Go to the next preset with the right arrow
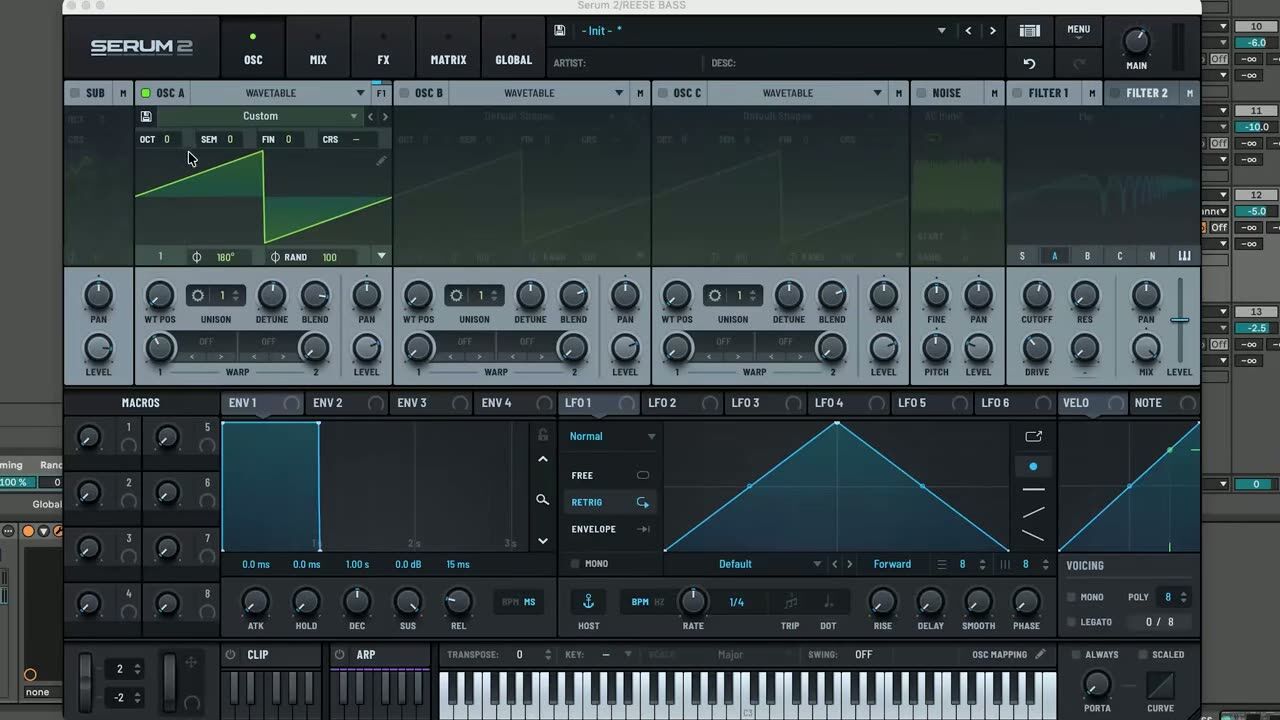The height and width of the screenshot is (720, 1280). (x=992, y=31)
